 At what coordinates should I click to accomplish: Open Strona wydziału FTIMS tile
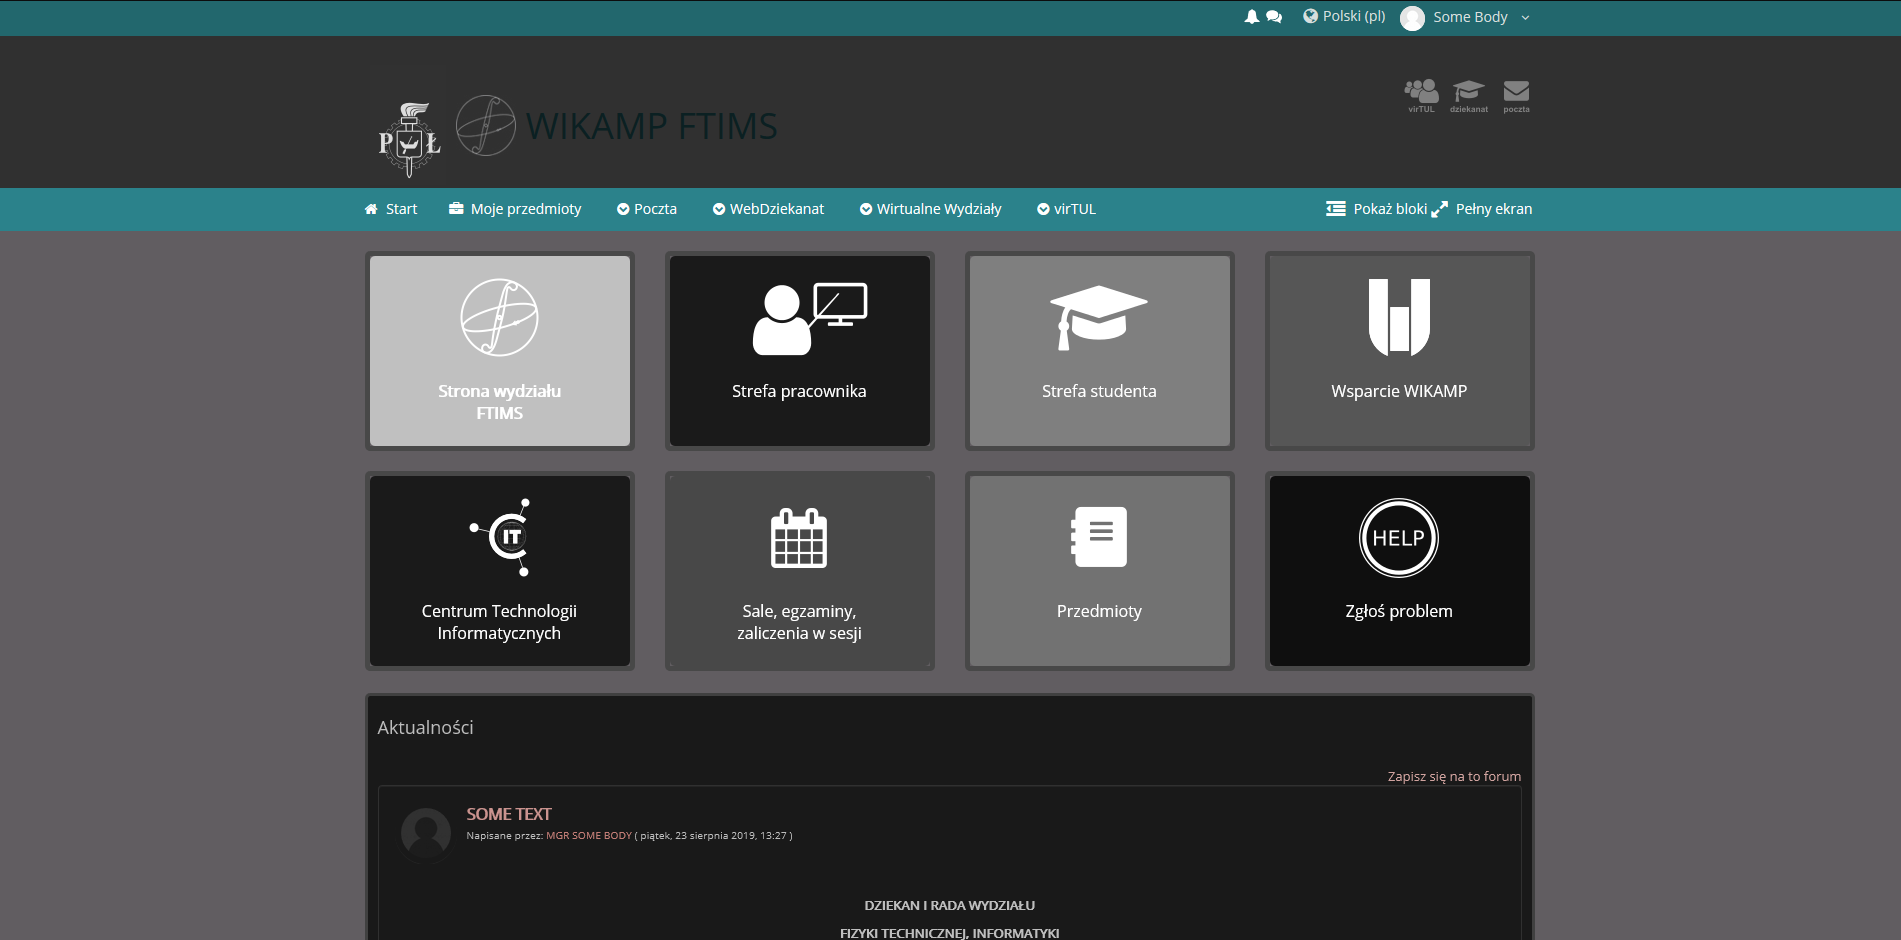[x=500, y=351]
